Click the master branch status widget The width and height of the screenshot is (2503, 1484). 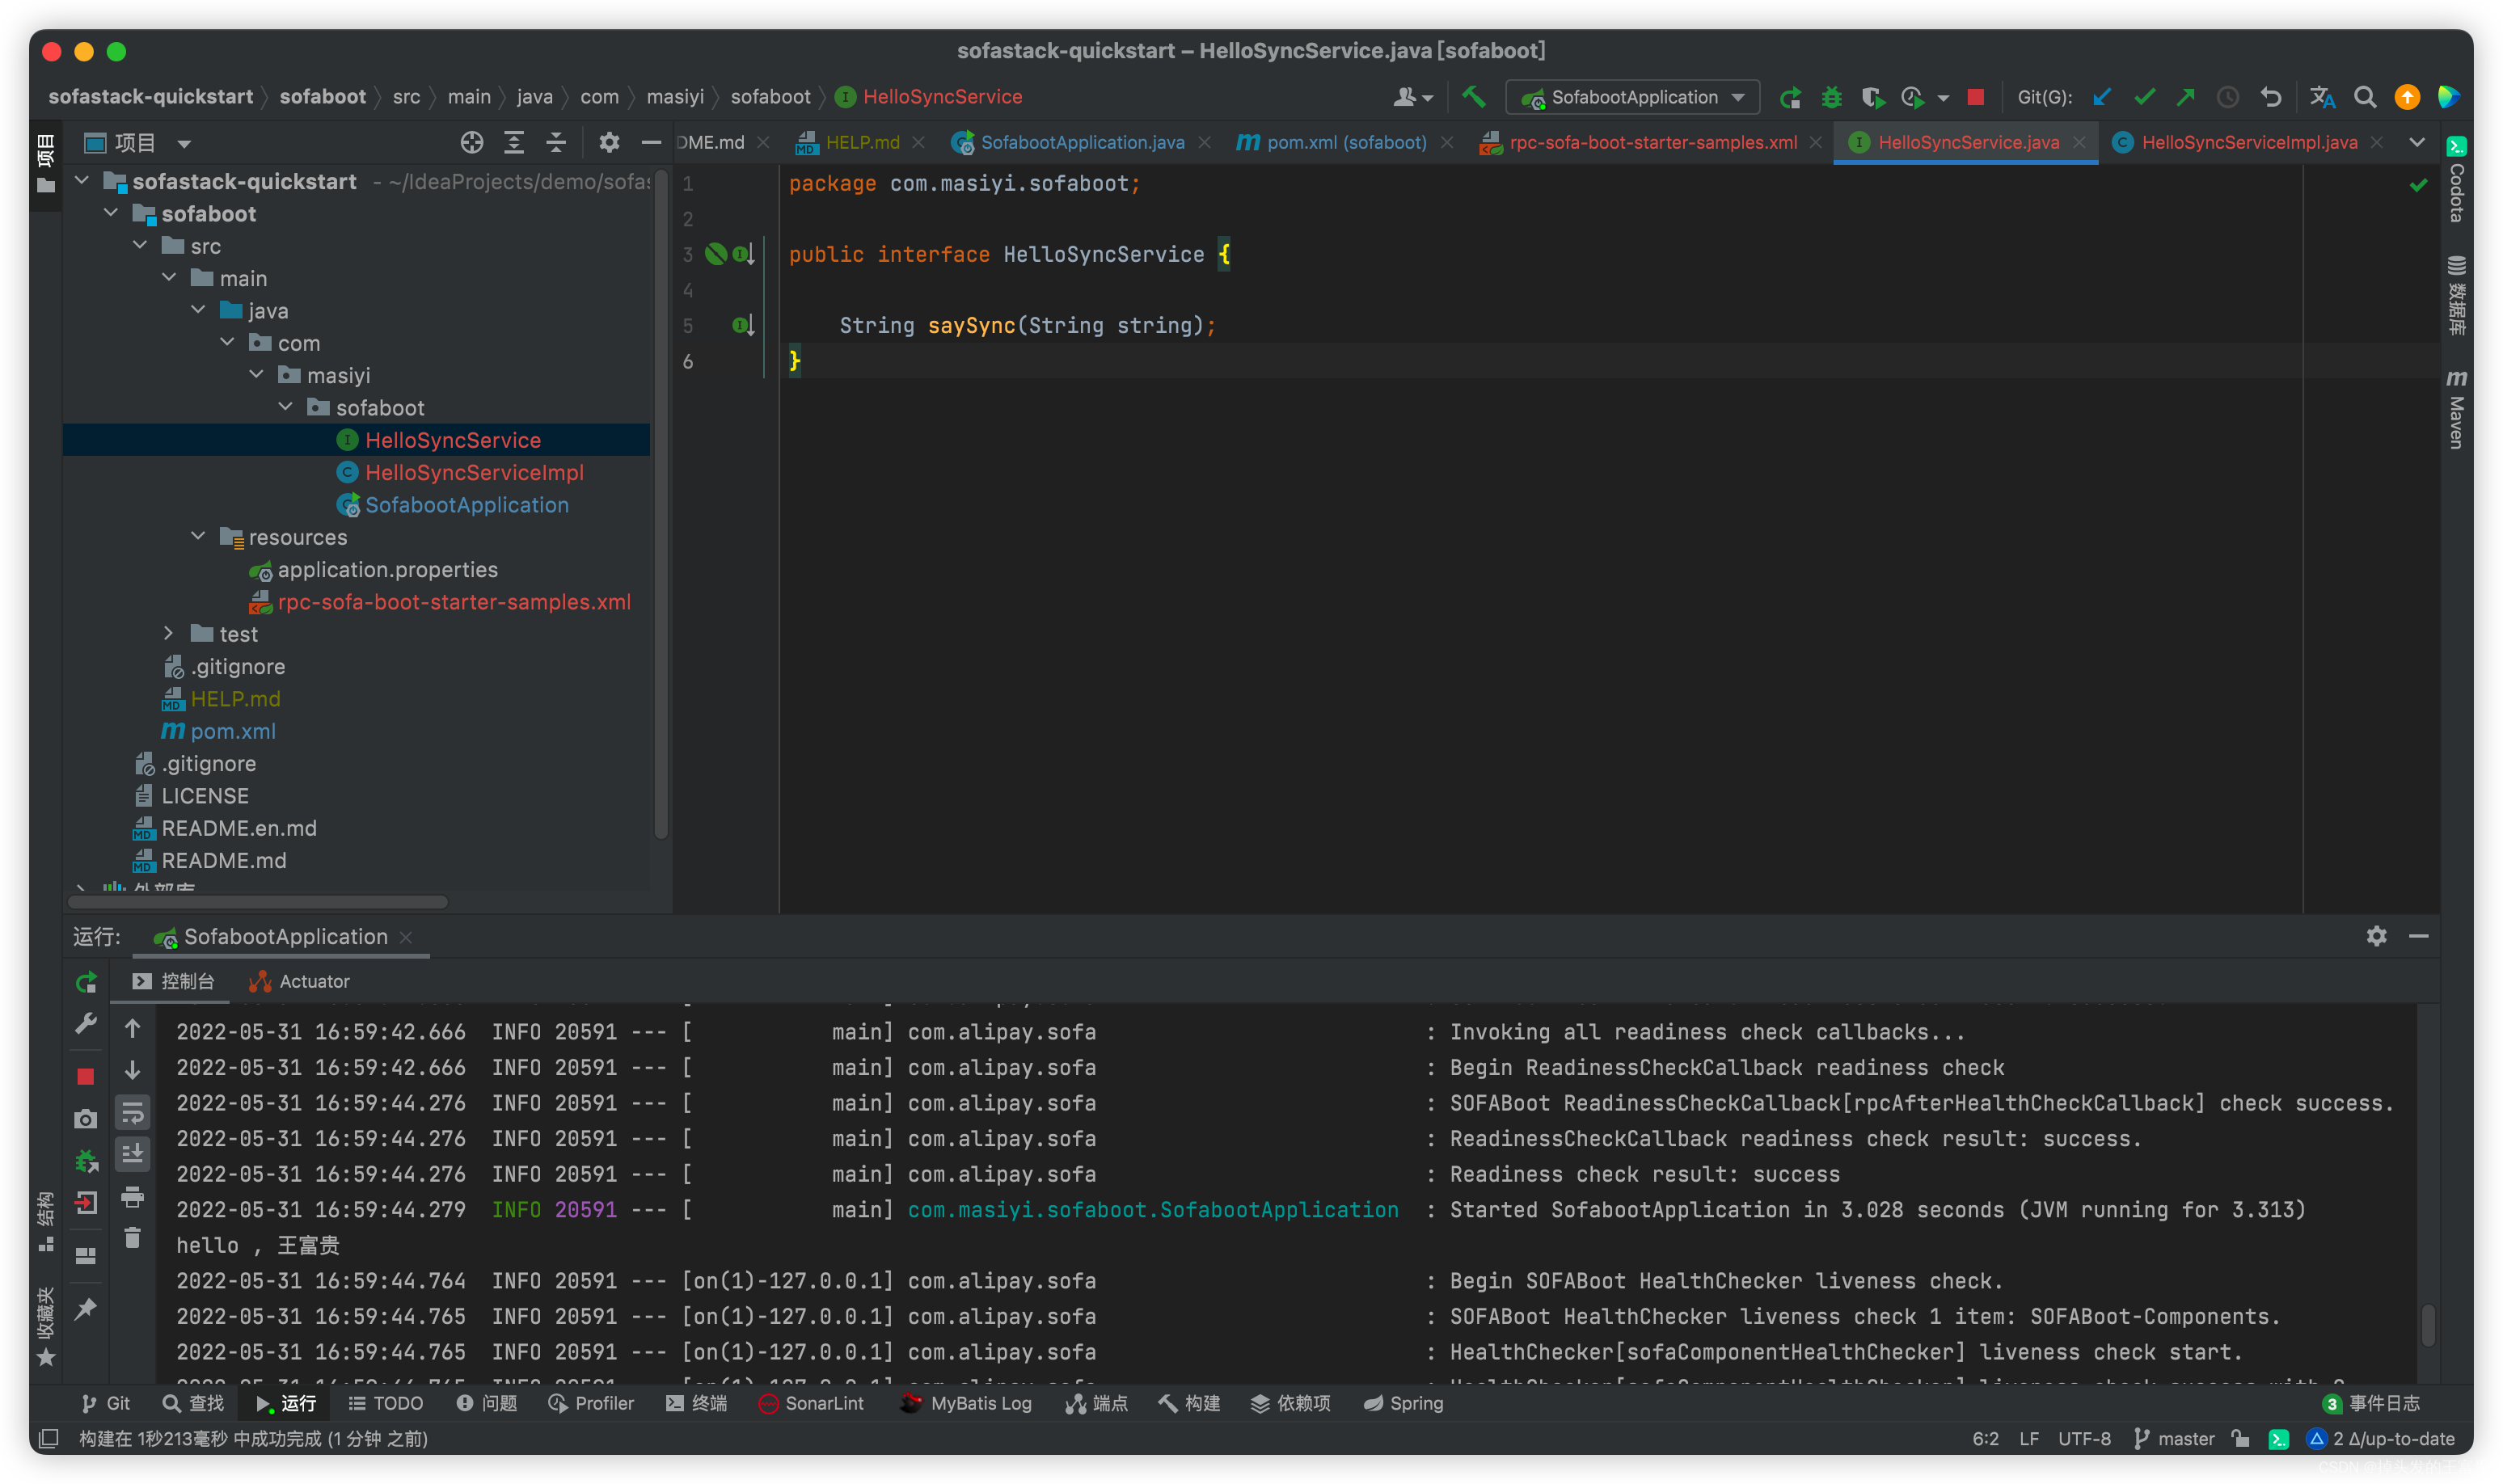(2175, 1438)
